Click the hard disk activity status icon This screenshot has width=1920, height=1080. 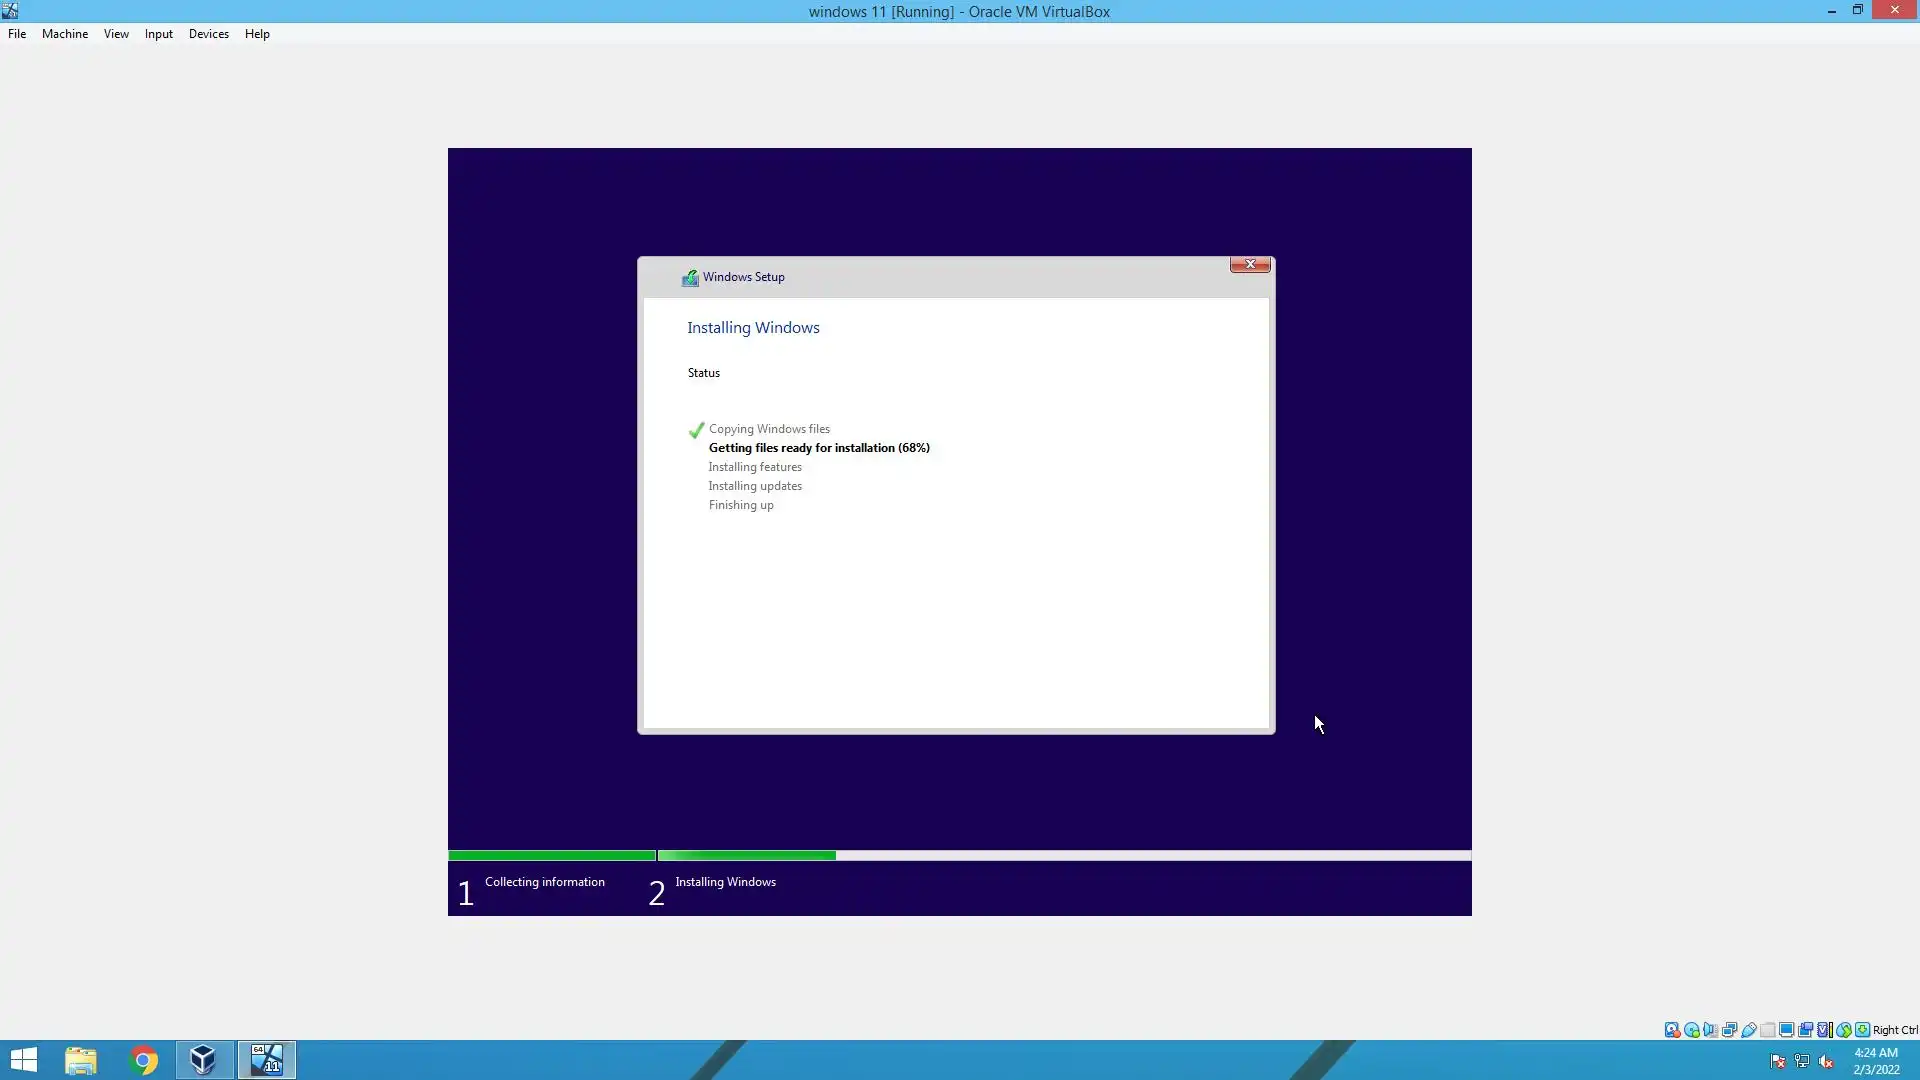pos(1672,1030)
